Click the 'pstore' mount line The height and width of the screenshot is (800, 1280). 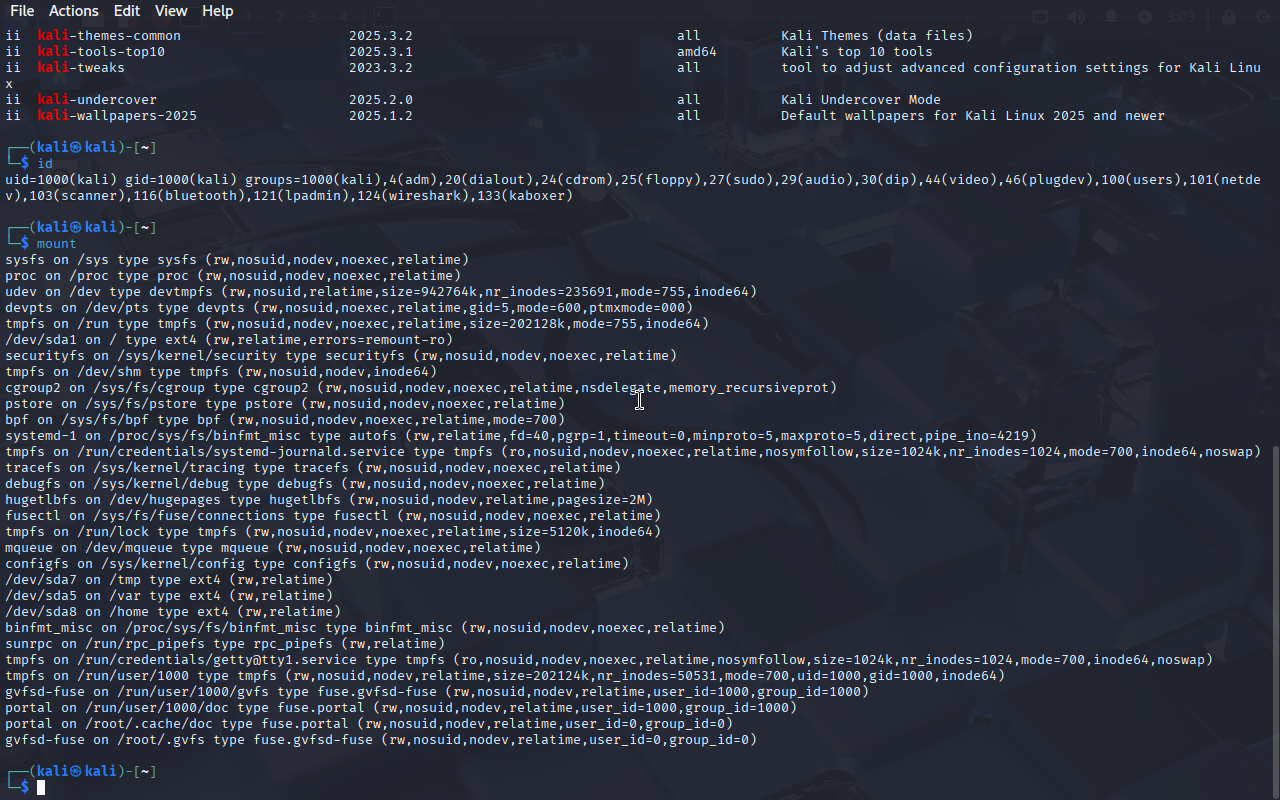[x=285, y=404]
